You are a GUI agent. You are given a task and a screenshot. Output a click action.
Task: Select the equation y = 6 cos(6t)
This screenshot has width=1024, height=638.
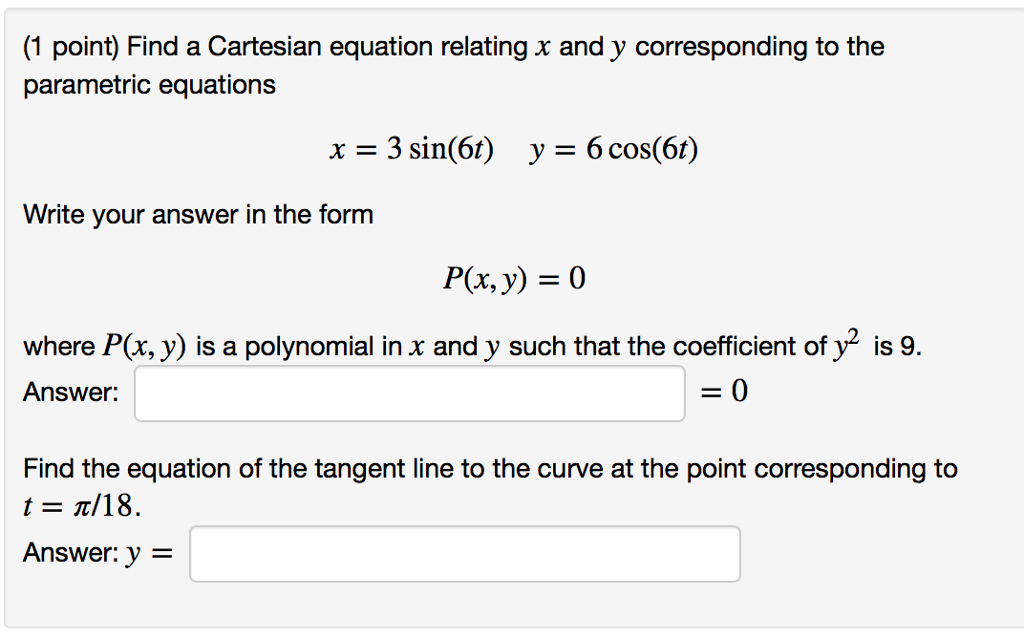point(615,150)
